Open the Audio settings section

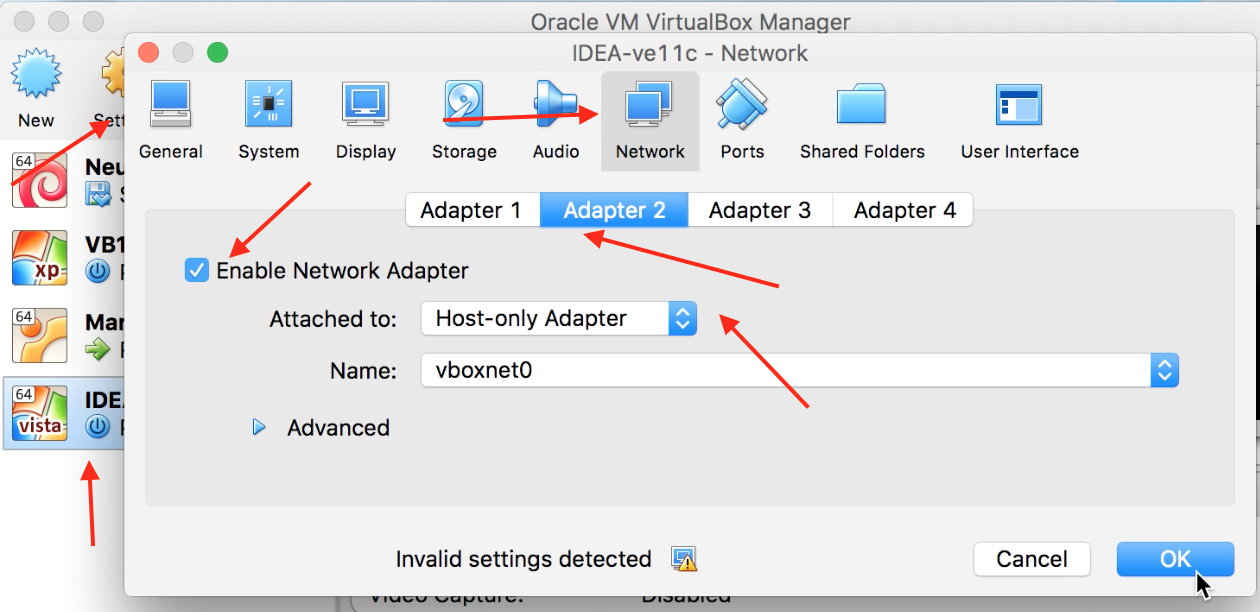click(556, 120)
